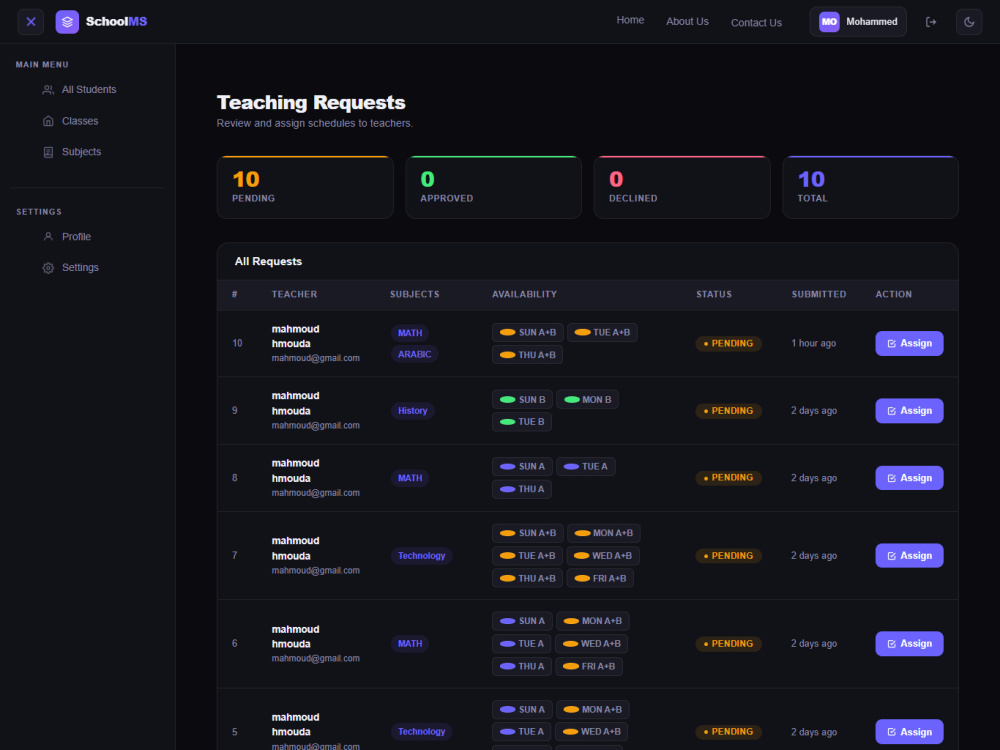Click the STATUS column header
Viewport: 1000px width, 750px height.
(714, 294)
